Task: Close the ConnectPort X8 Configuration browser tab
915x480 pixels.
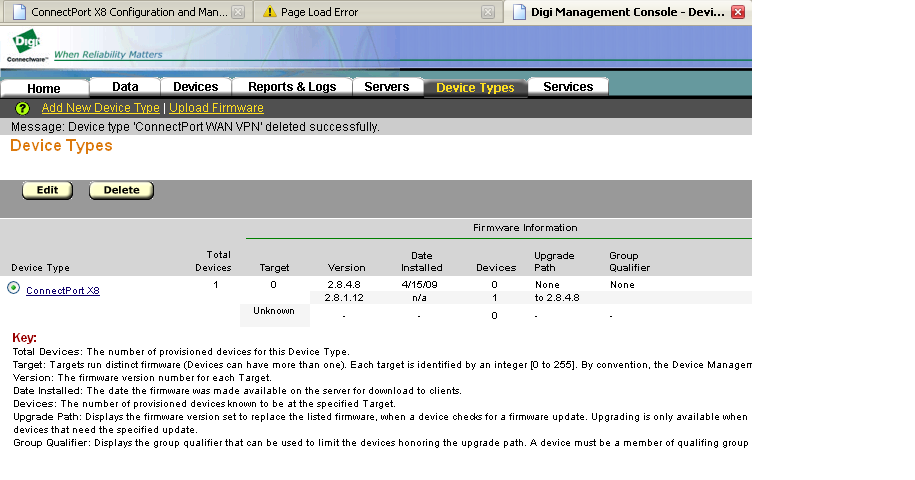Action: (238, 13)
